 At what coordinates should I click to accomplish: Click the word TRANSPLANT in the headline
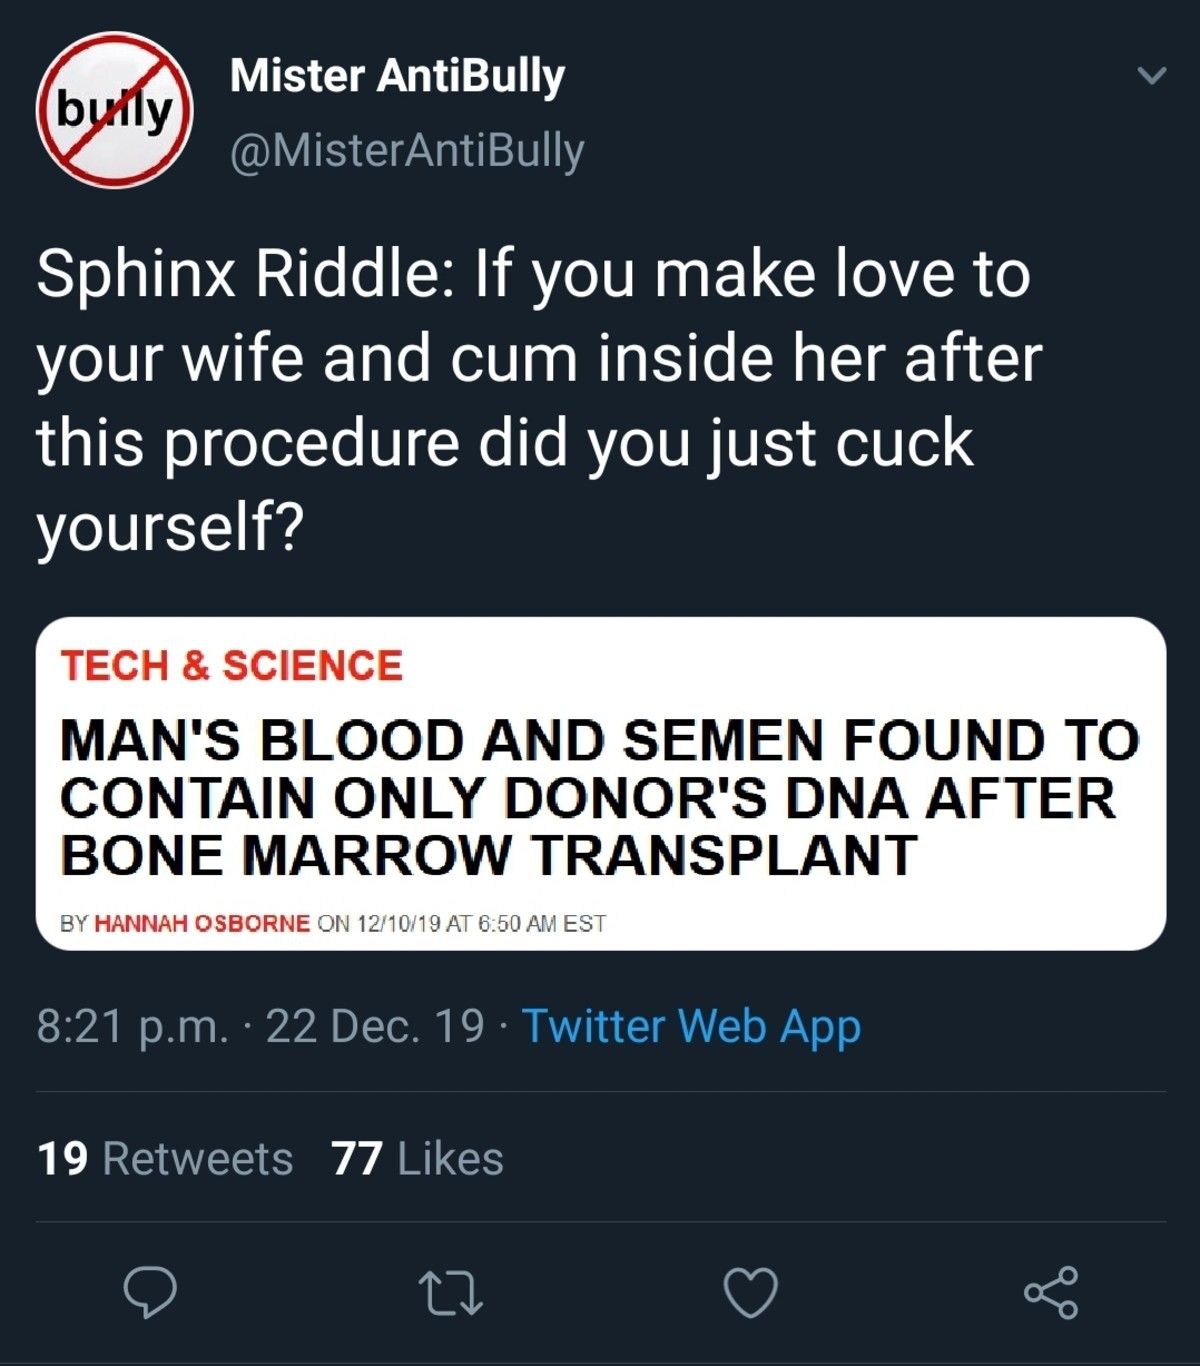(x=723, y=856)
